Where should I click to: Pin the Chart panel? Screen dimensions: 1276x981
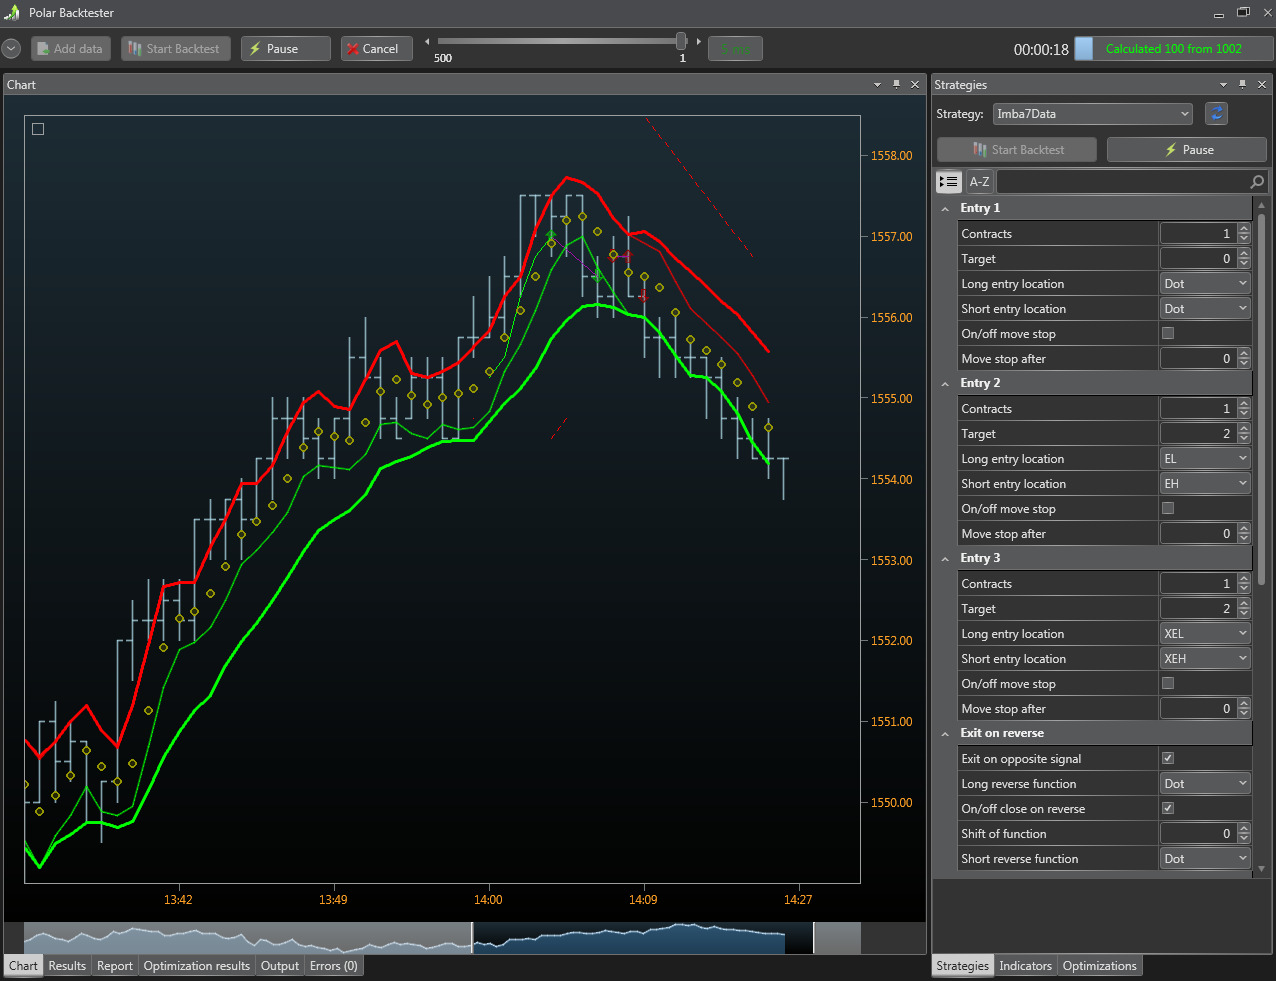[x=896, y=85]
